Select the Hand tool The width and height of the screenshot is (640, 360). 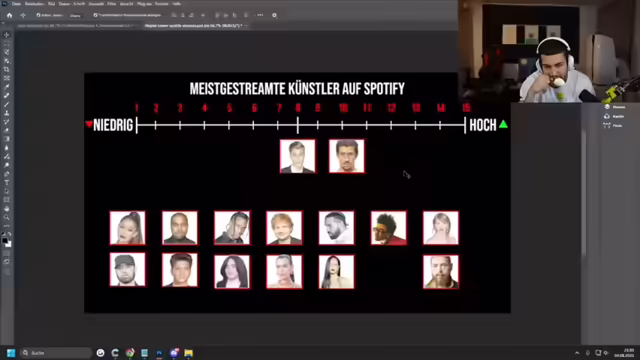coord(7,209)
